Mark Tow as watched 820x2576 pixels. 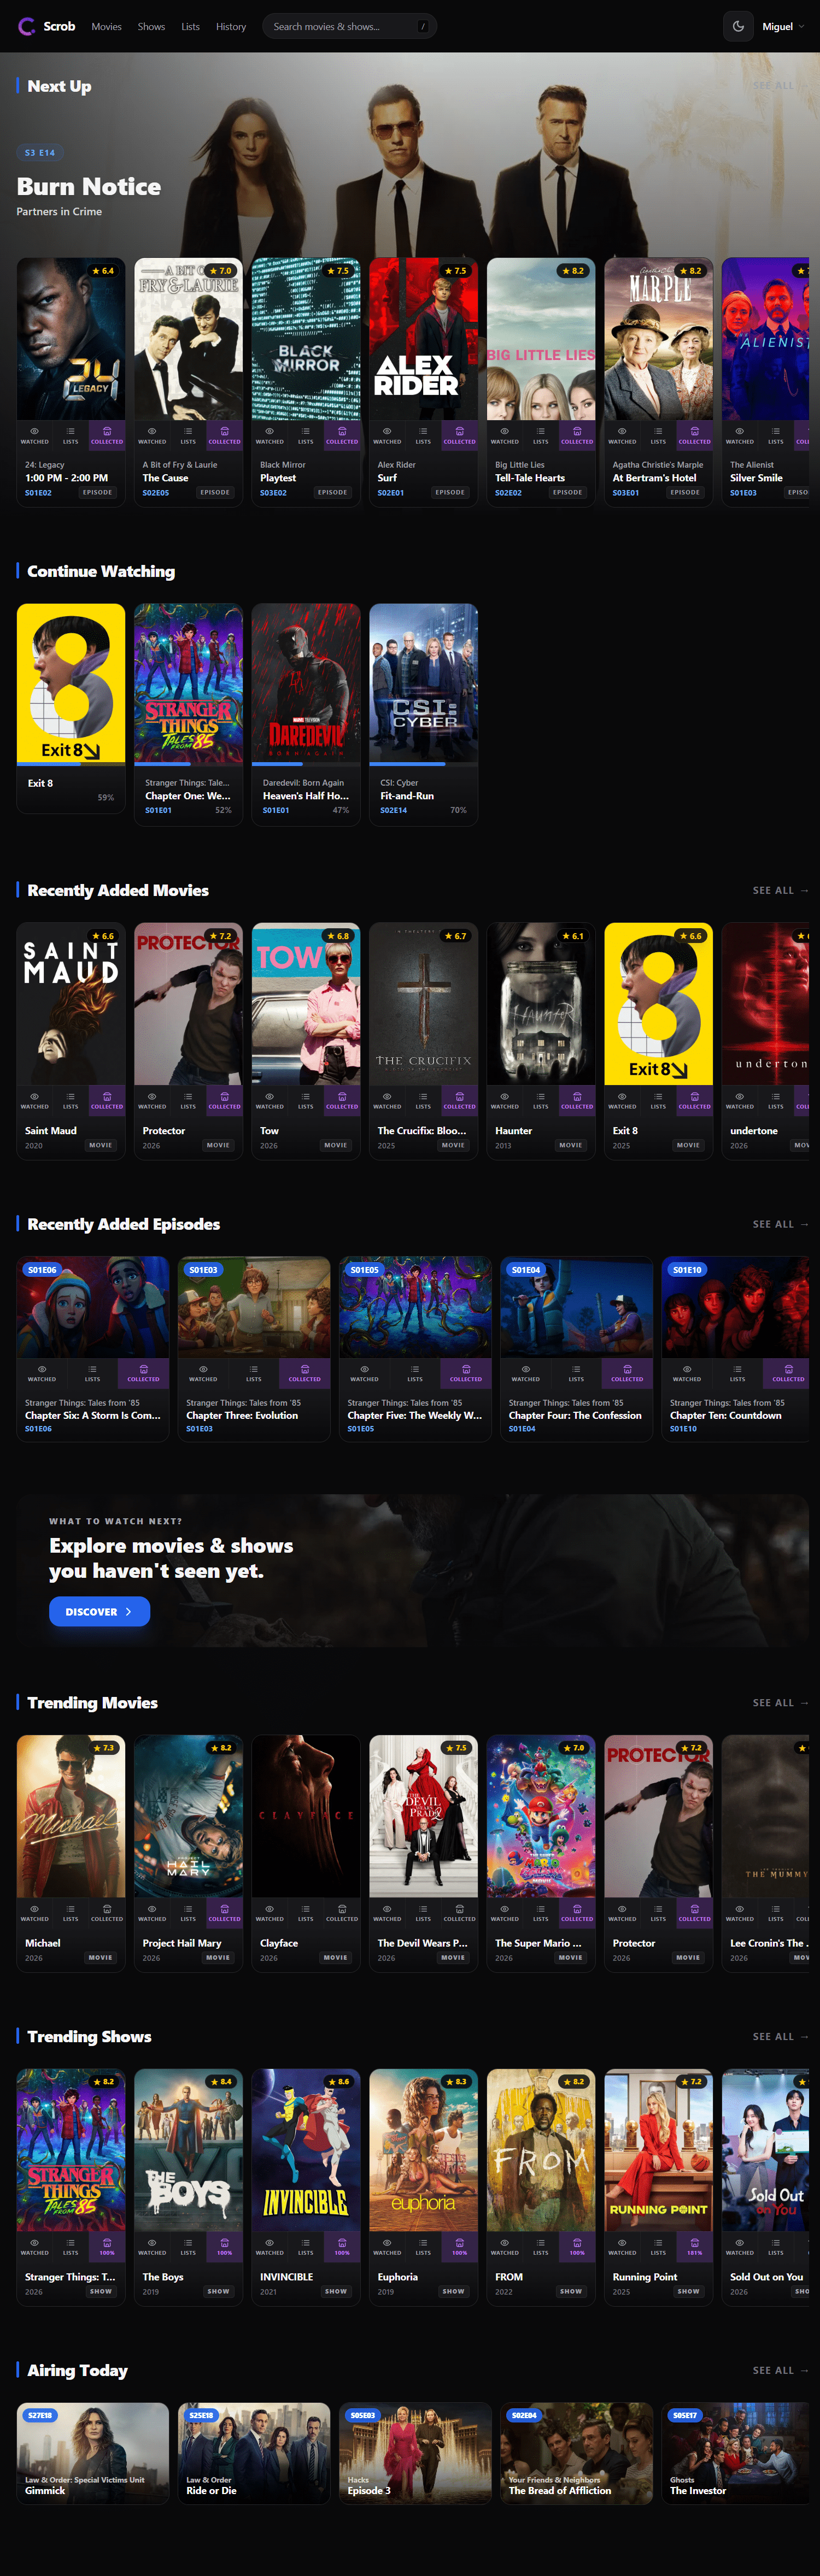270,1100
